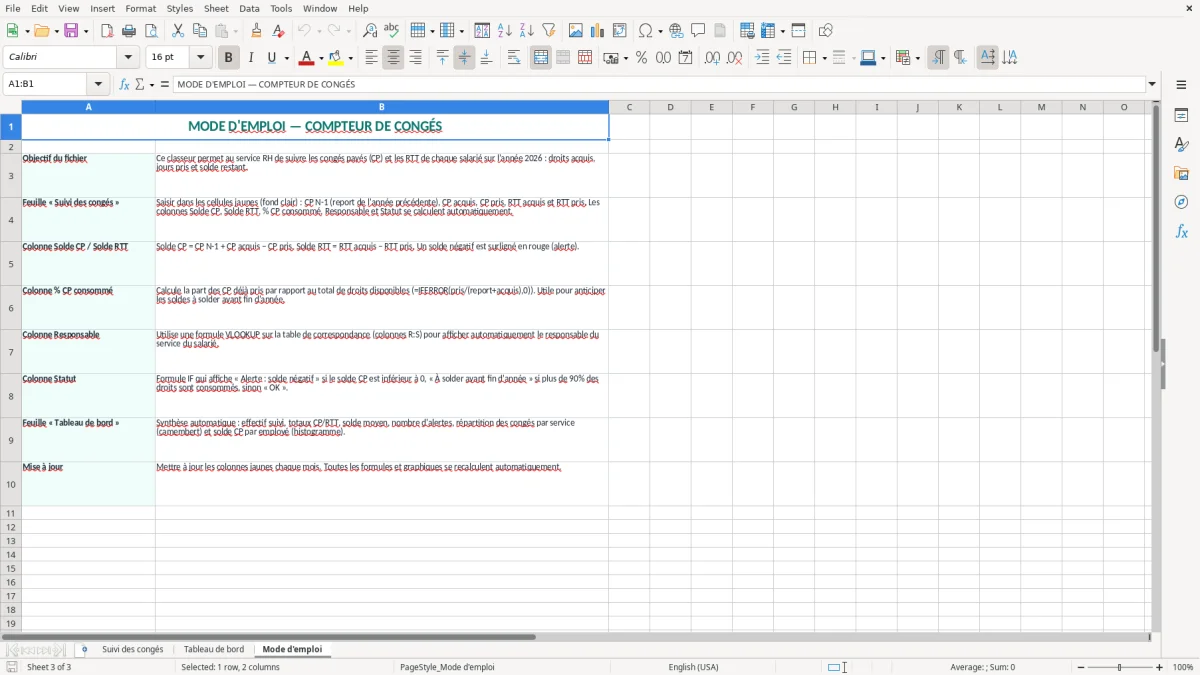Click the Print icon
Screen dimensions: 1200x675
(129, 31)
